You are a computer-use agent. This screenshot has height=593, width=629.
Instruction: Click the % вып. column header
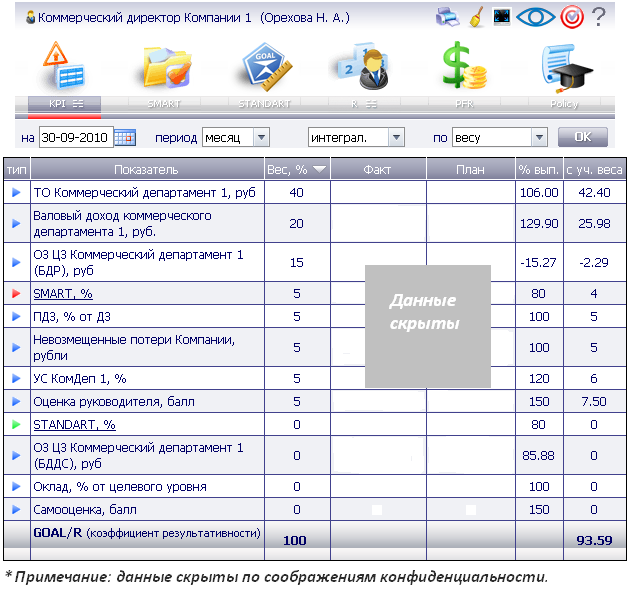tap(539, 169)
